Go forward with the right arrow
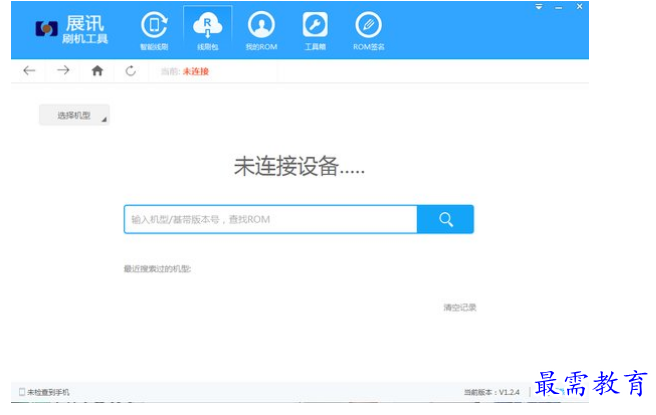The image size is (656, 415). 63,70
